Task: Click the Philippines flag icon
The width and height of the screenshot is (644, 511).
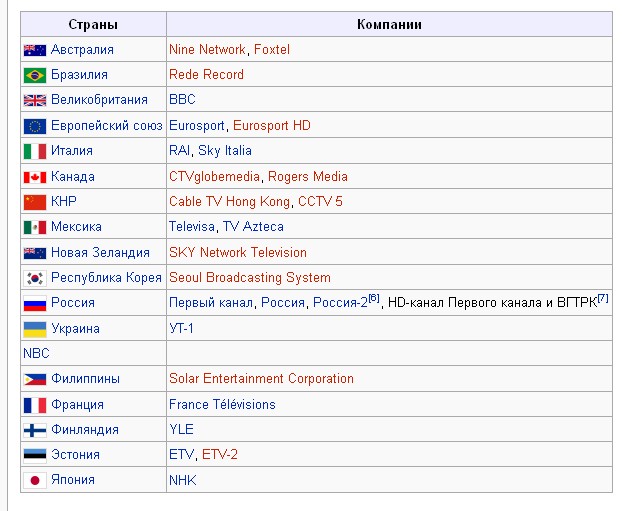Action: [35, 379]
